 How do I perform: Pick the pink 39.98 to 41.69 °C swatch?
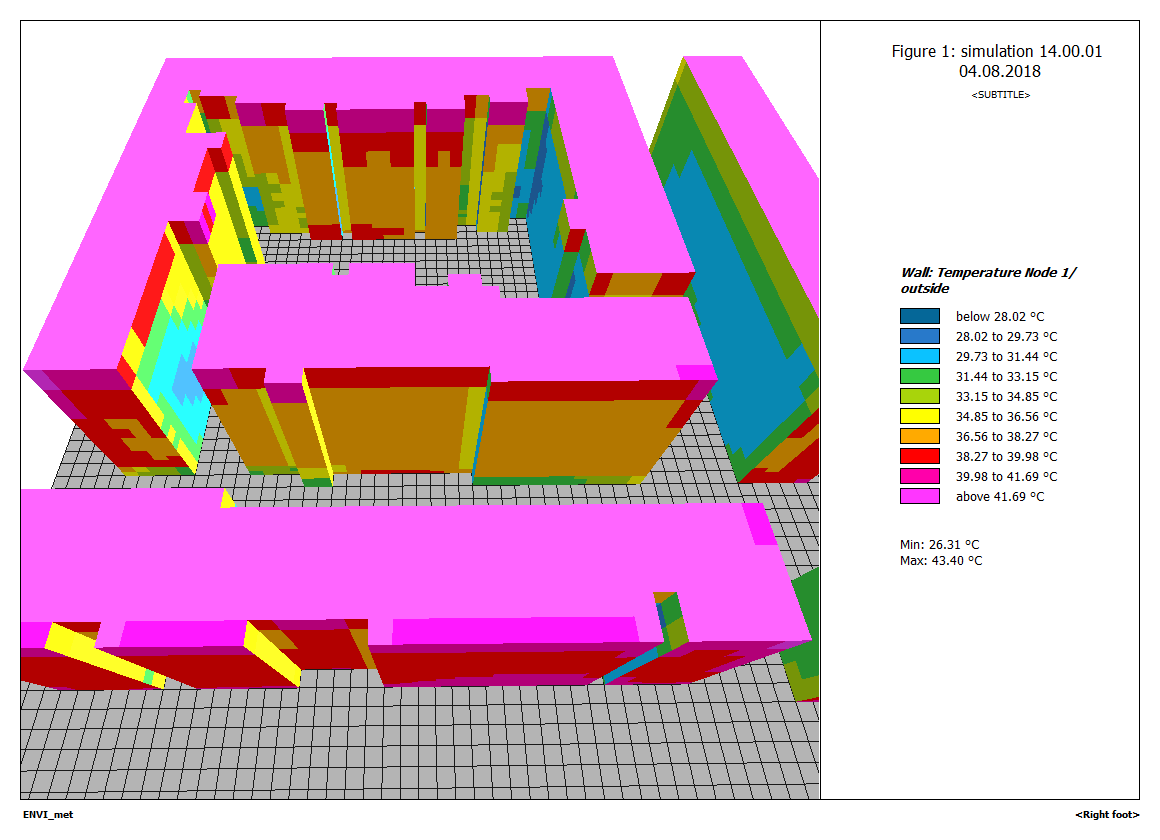(x=920, y=476)
